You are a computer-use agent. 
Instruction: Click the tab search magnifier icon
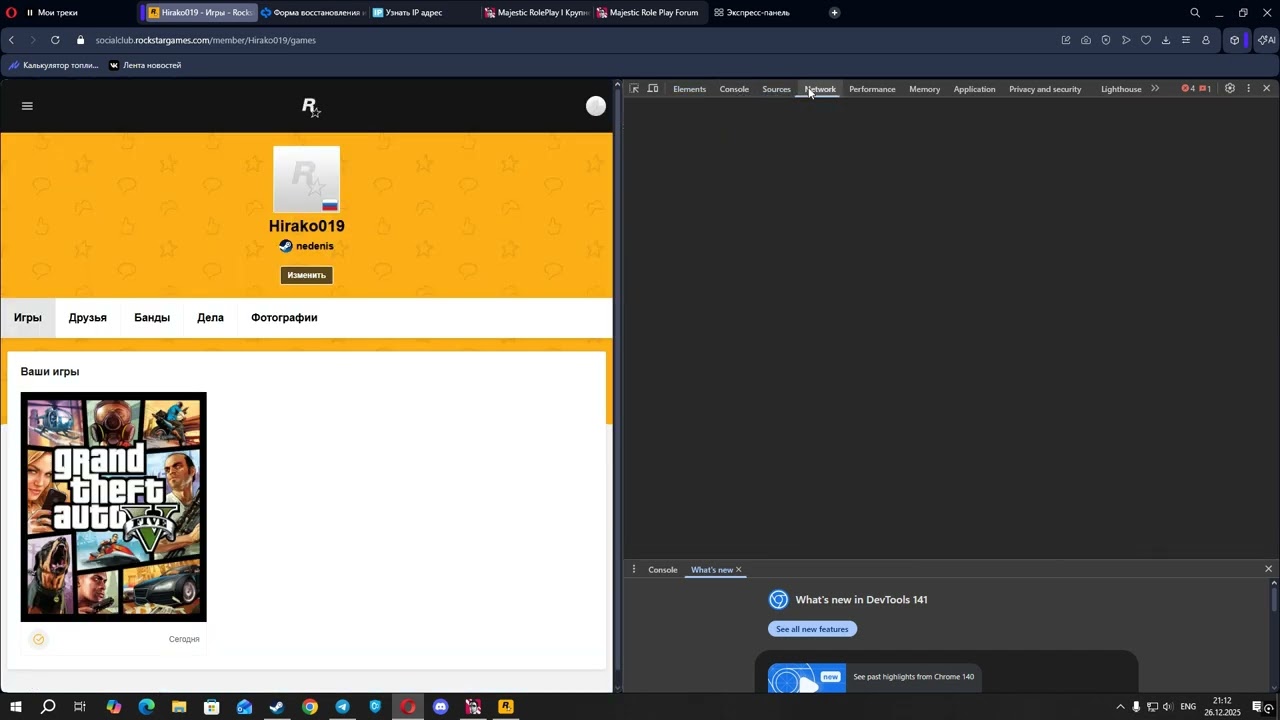pyautogui.click(x=1195, y=13)
